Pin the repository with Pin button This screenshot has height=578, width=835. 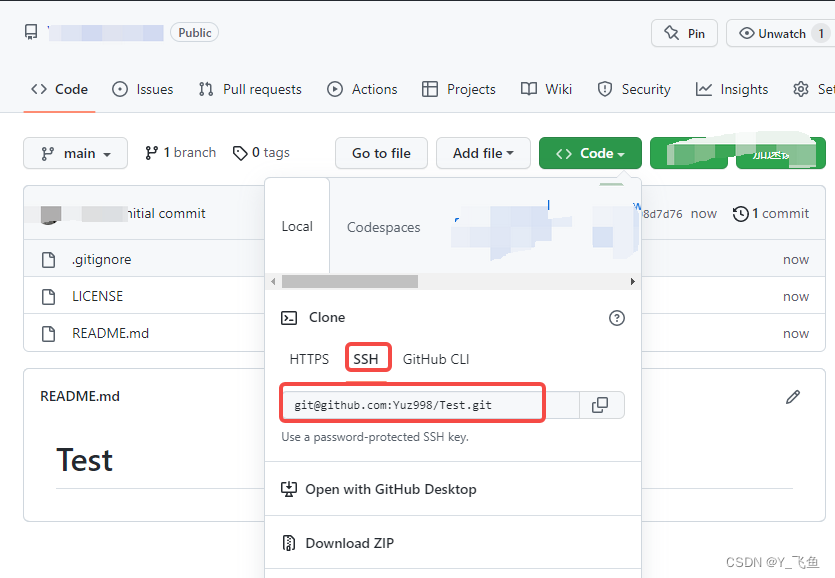coord(684,33)
